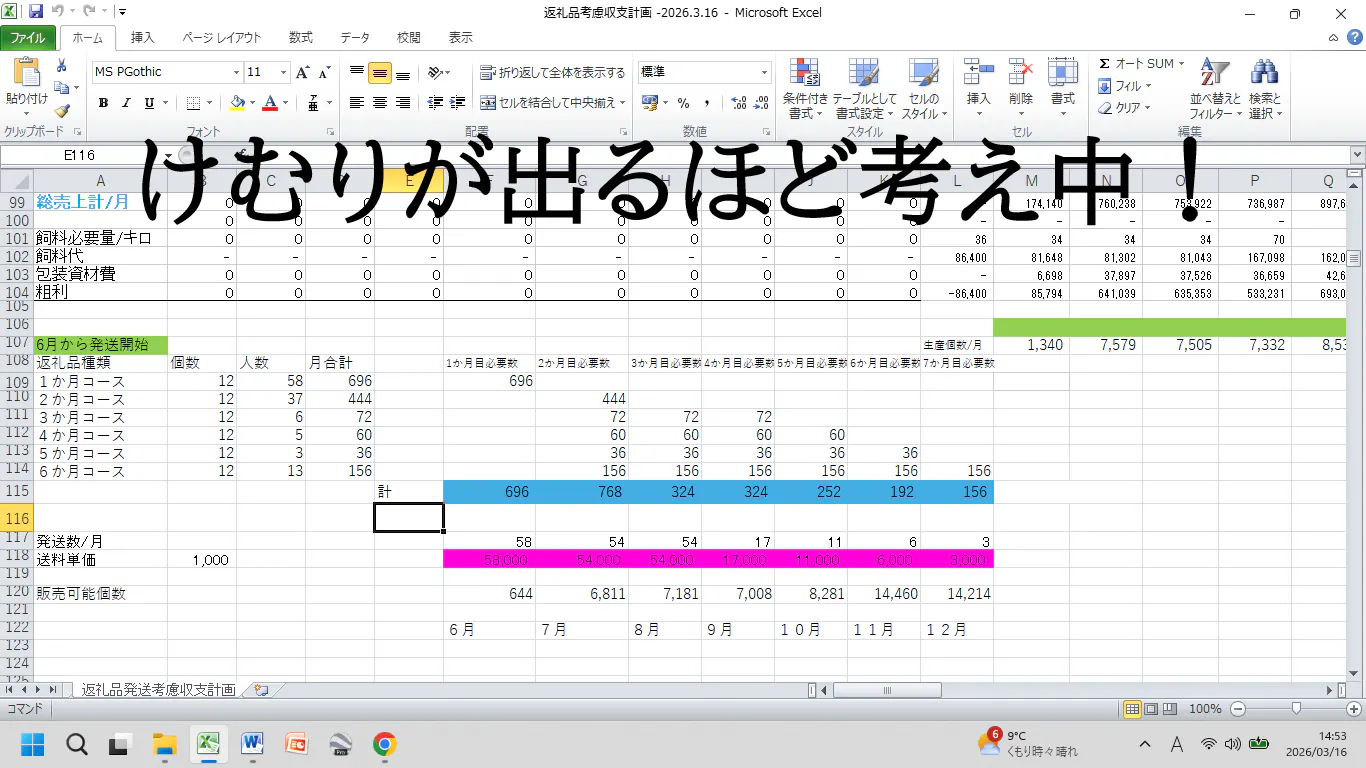
Task: Click the increase font size icon
Action: (x=302, y=72)
